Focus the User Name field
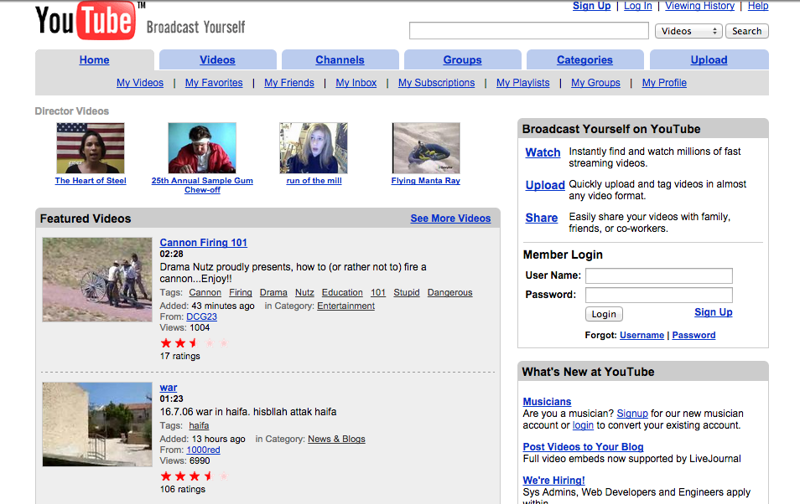Image resolution: width=800 pixels, height=504 pixels. (659, 276)
